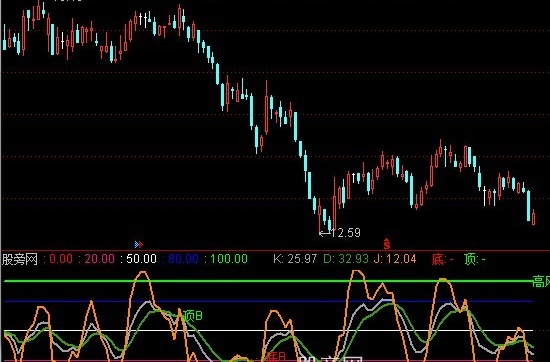This screenshot has height=362, width=550.
Task: Click the blue-red double arrow marker
Action: pos(139,244)
